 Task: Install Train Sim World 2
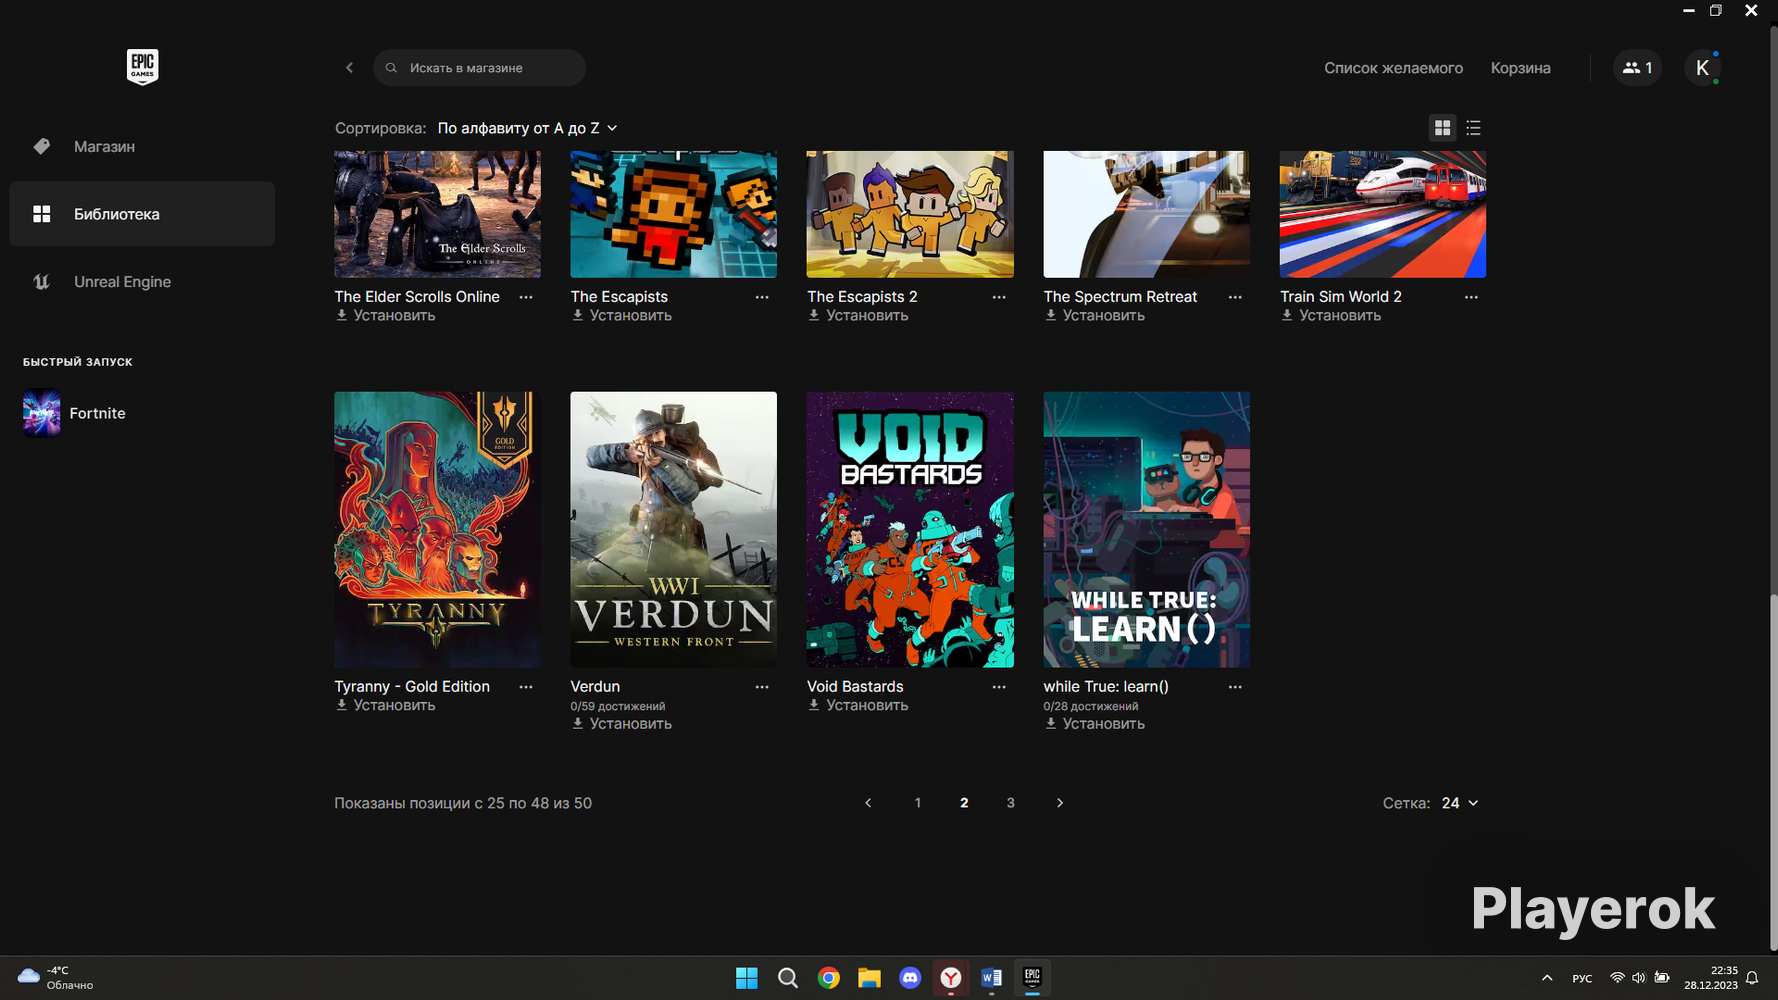(1331, 316)
